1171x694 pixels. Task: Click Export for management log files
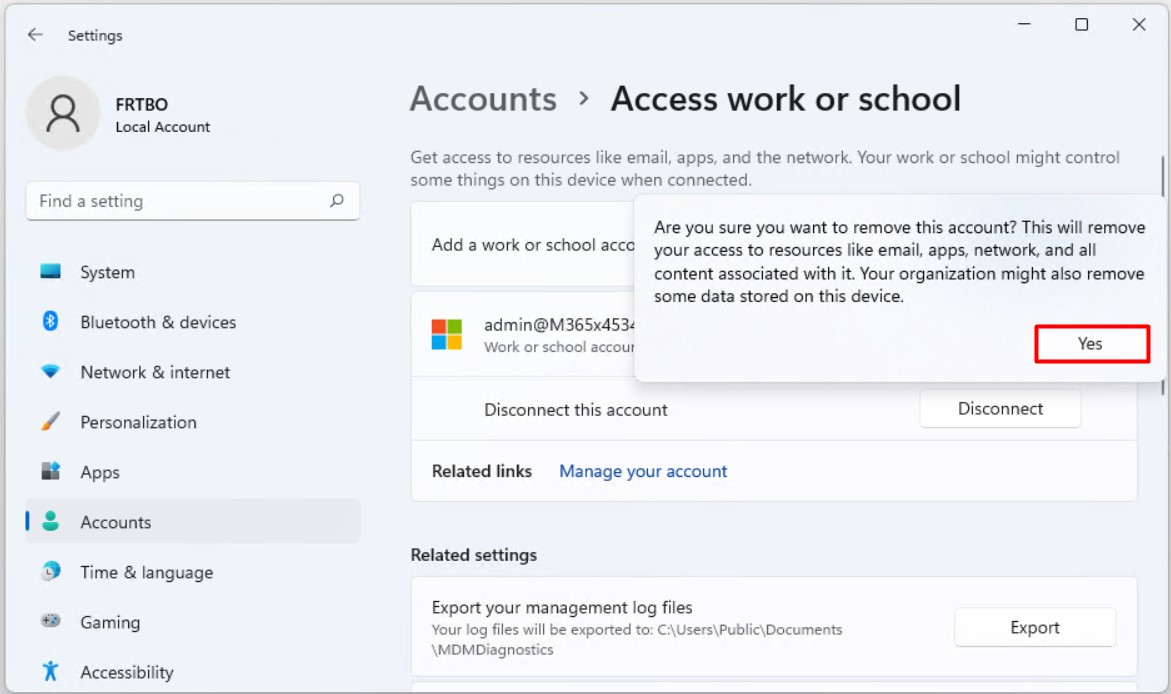[1034, 628]
